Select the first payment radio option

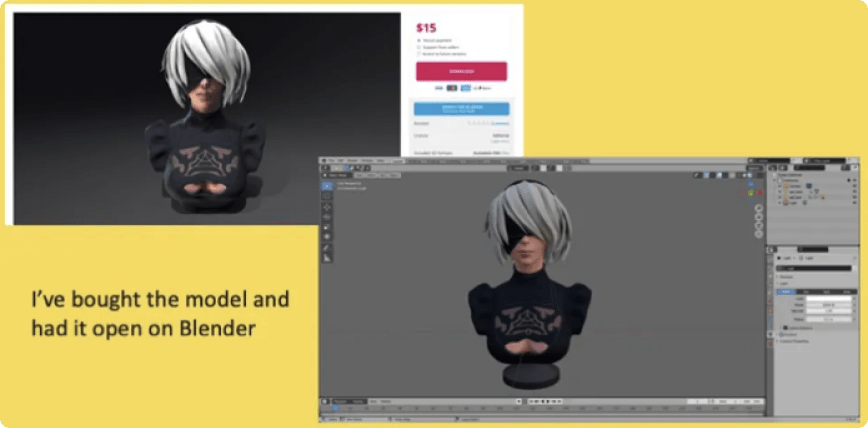click(x=418, y=40)
